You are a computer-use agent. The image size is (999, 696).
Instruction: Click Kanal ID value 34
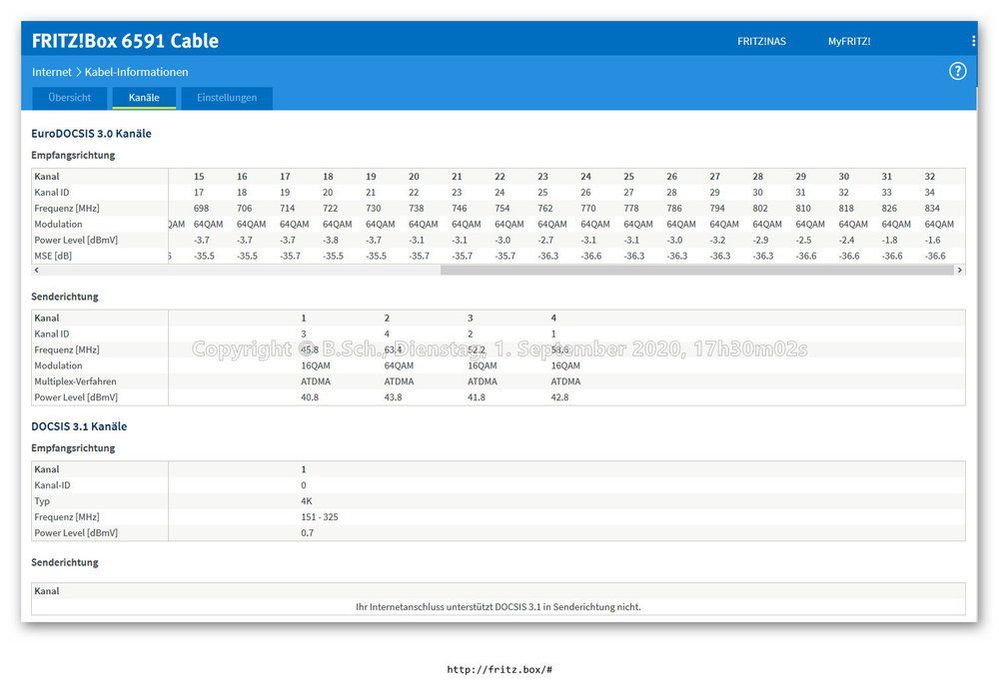click(930, 192)
